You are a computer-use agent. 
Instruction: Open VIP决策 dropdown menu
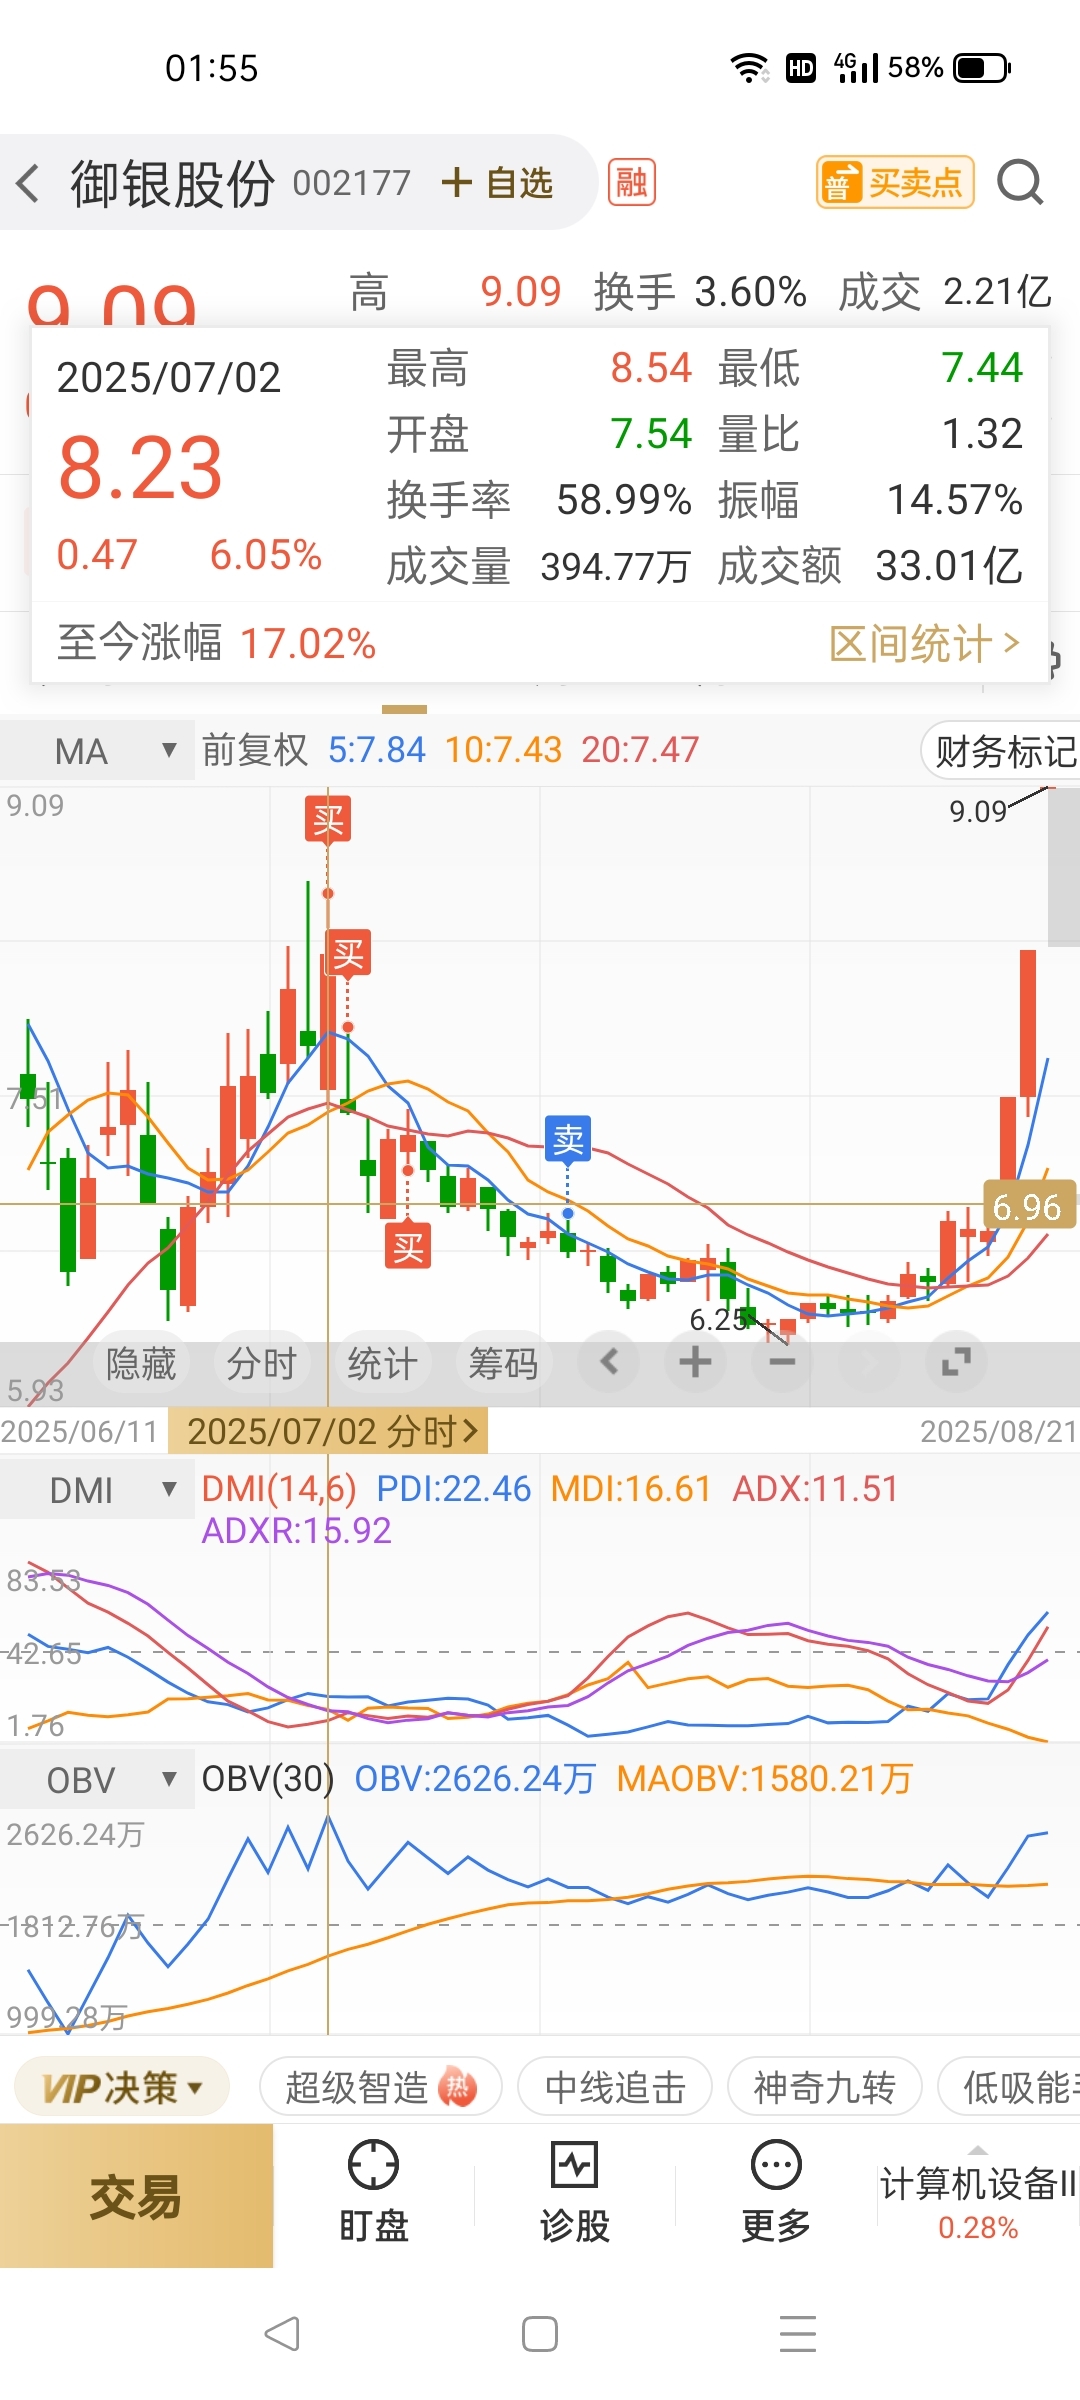[122, 2087]
